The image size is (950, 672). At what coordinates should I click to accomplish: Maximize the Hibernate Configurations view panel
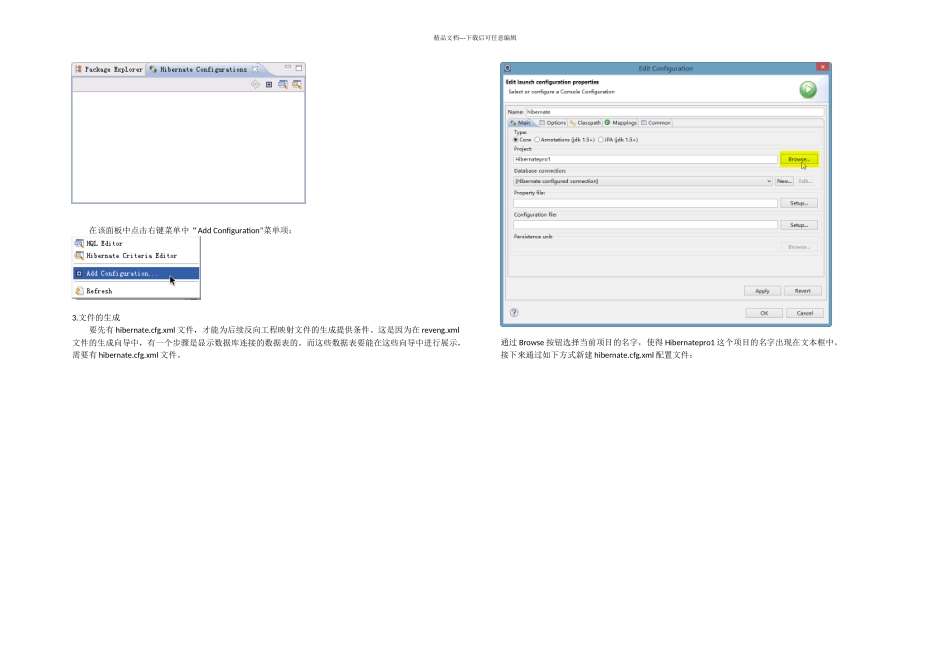(x=299, y=67)
